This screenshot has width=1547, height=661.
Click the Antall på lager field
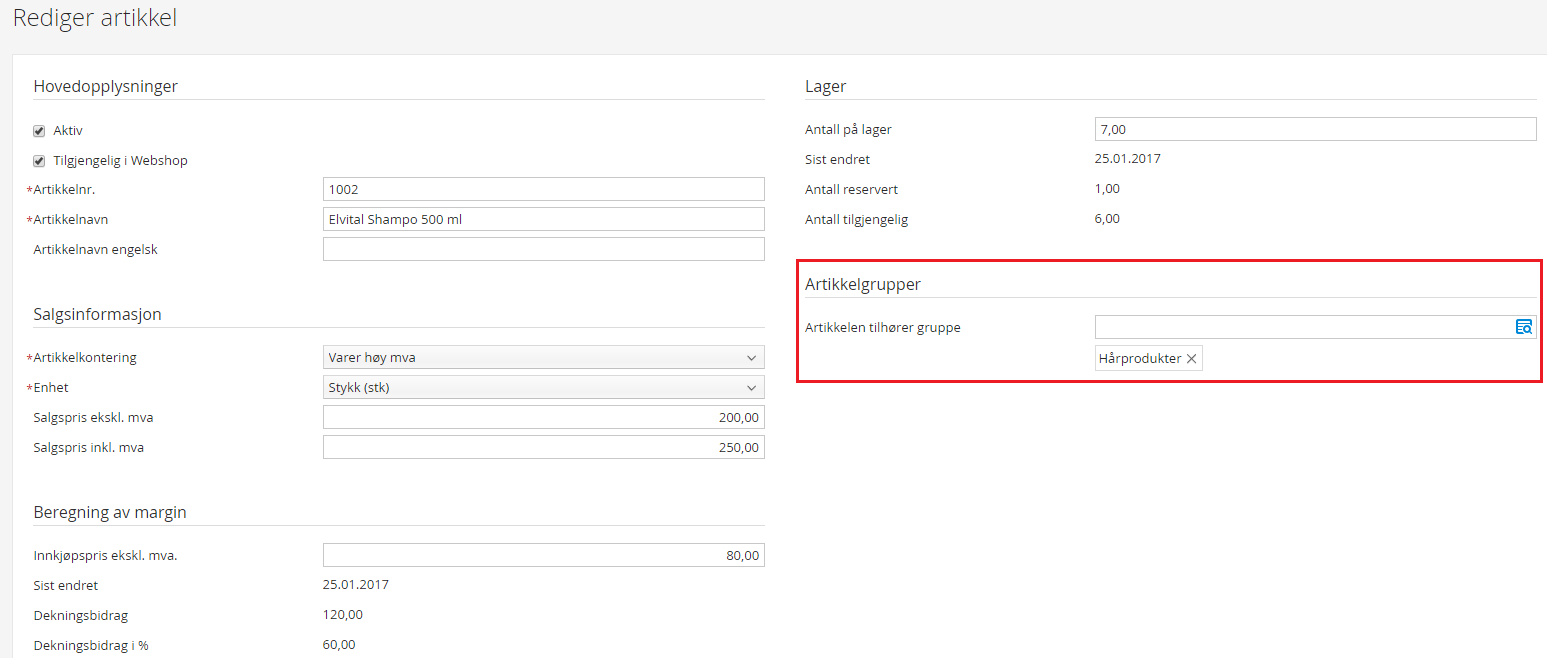pos(1315,129)
